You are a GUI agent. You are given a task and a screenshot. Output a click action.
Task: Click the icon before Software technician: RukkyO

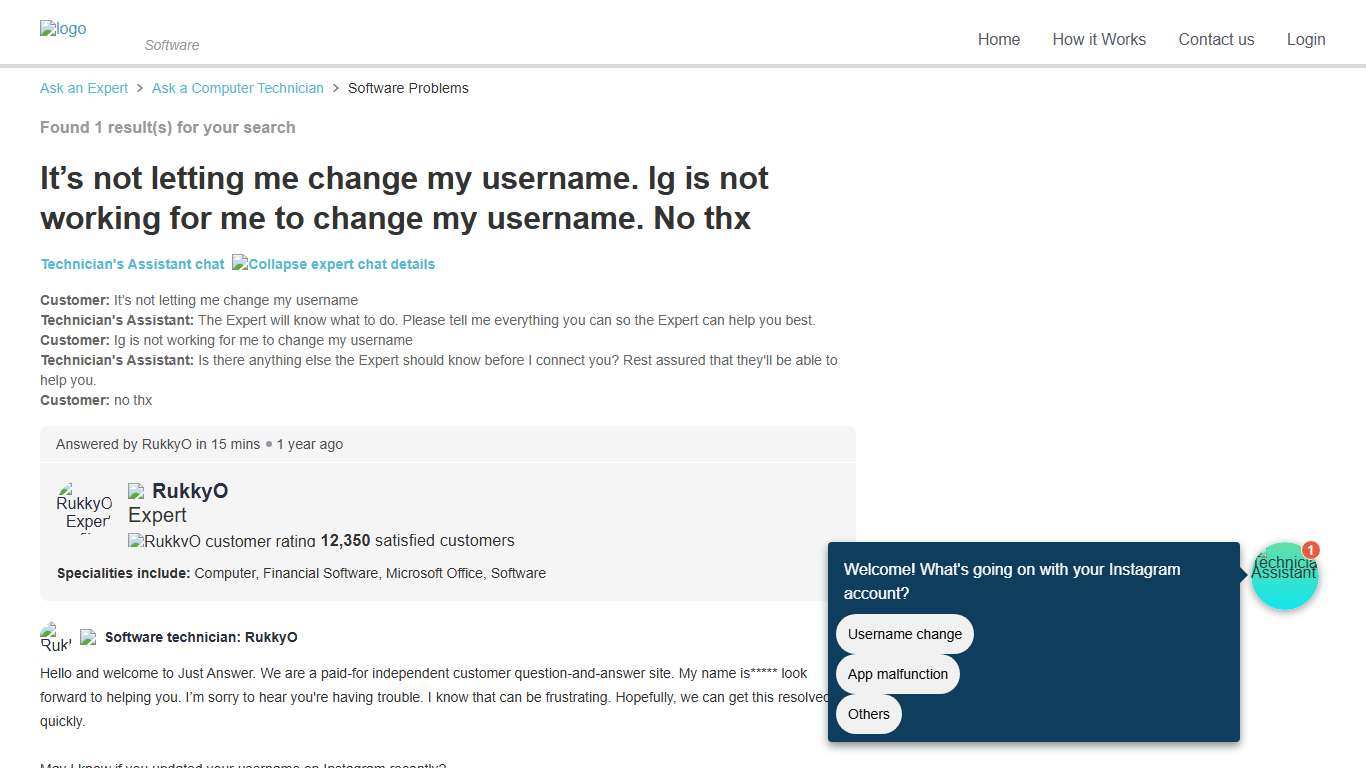click(89, 637)
